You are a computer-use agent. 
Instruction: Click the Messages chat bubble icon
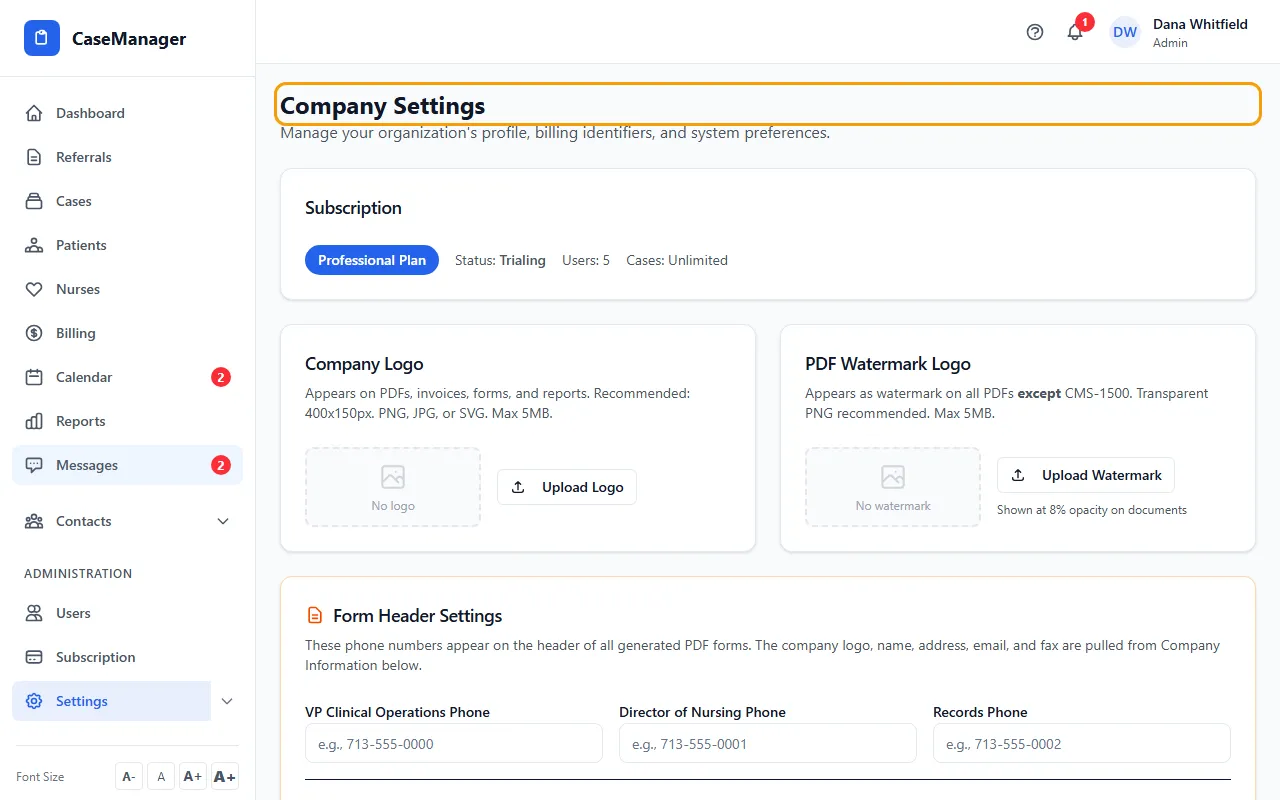[34, 465]
